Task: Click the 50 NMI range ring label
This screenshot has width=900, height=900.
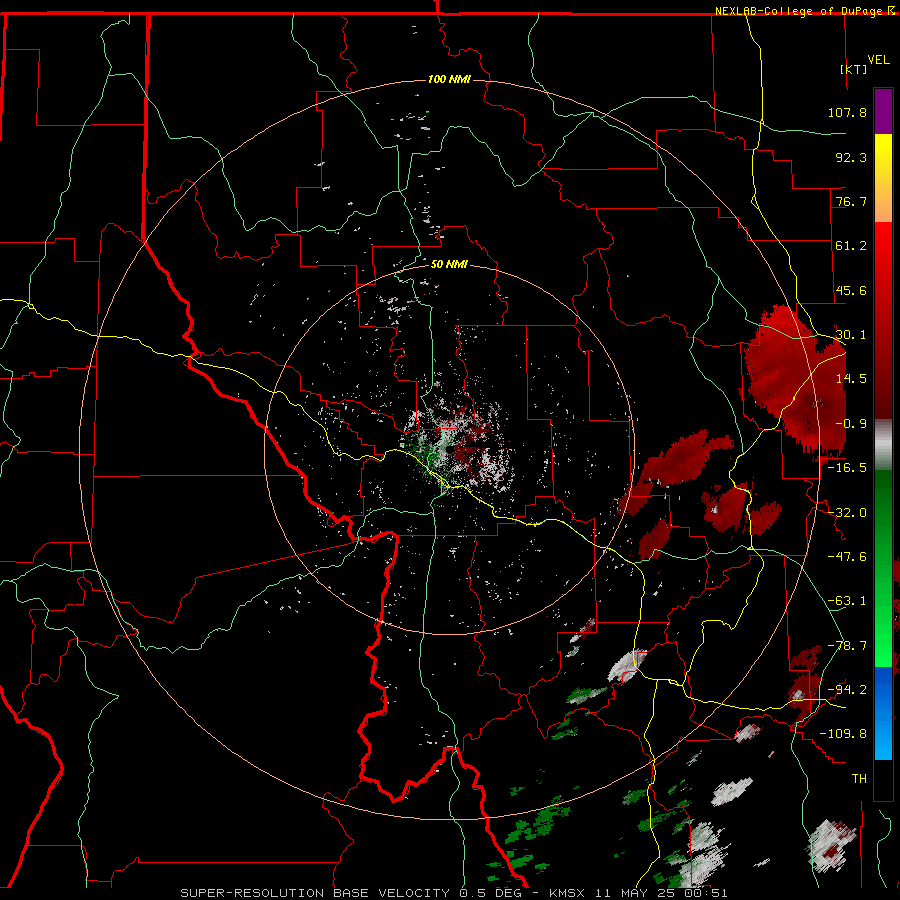Action: click(x=449, y=264)
